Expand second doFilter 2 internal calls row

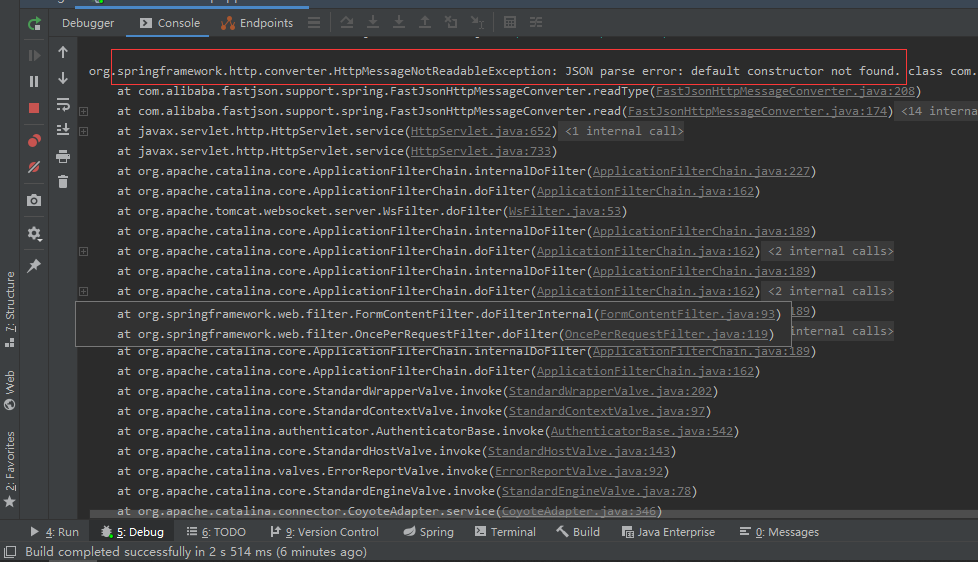click(x=84, y=291)
